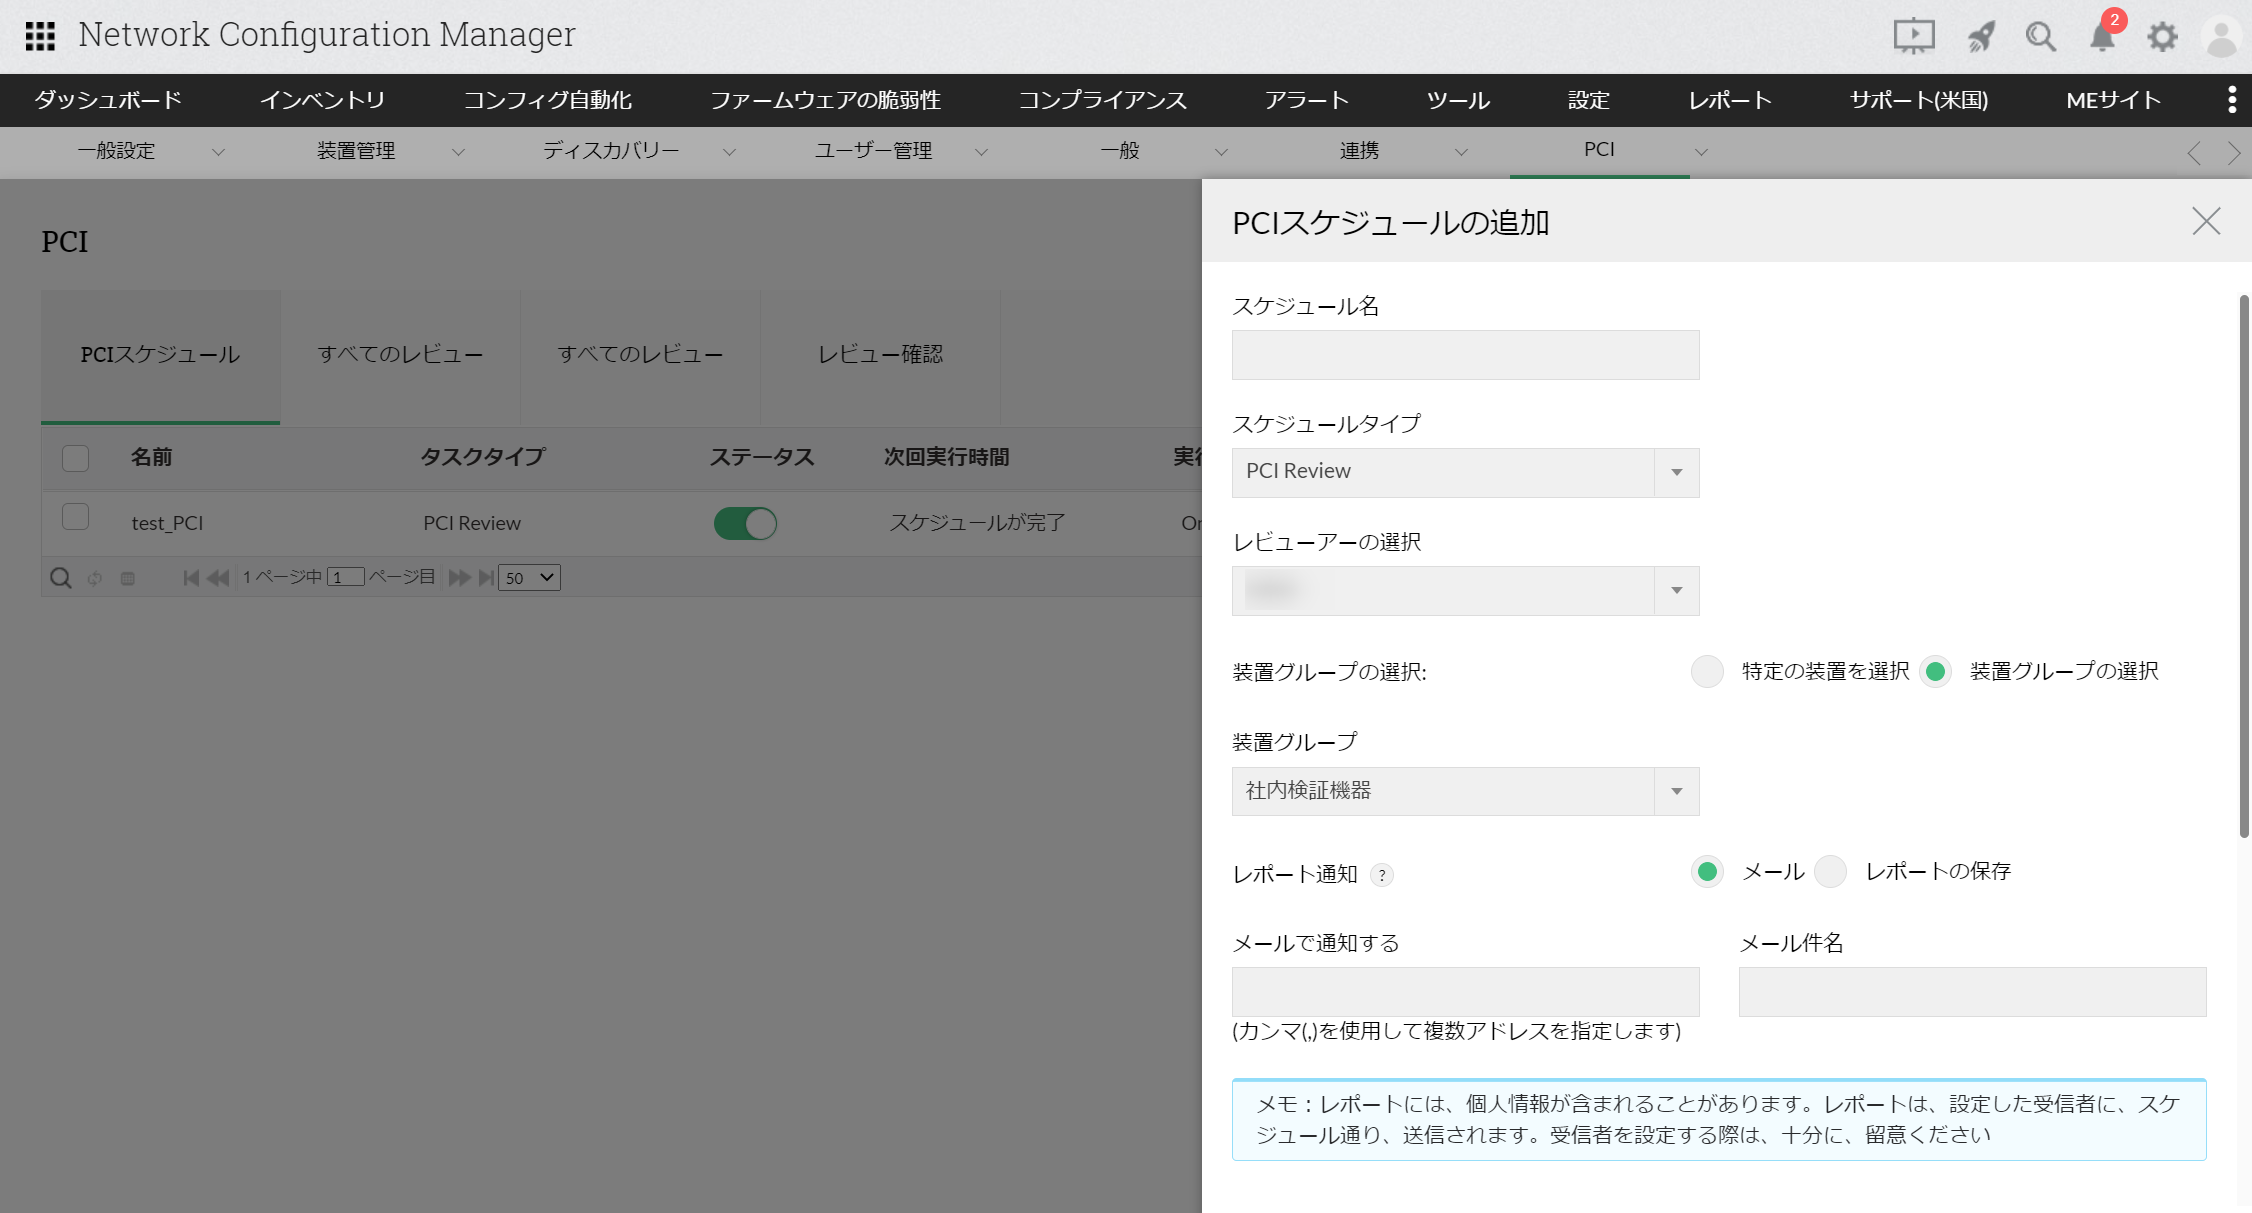This screenshot has height=1213, width=2252.
Task: Open the スケジュールタイプ PCI Review dropdown
Action: [1465, 472]
